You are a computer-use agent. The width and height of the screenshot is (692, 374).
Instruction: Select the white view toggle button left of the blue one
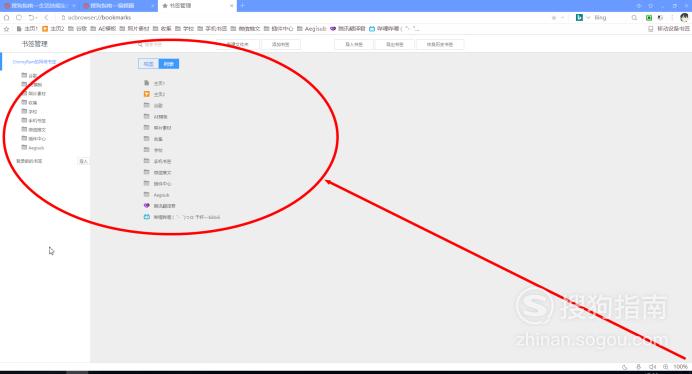(148, 64)
